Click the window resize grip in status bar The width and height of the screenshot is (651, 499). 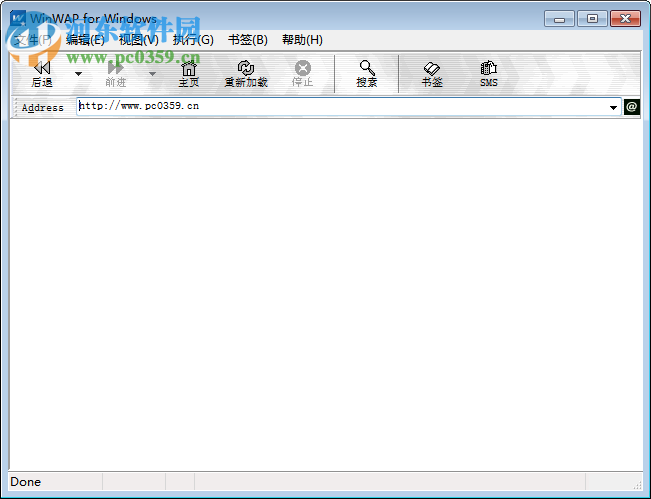click(637, 484)
